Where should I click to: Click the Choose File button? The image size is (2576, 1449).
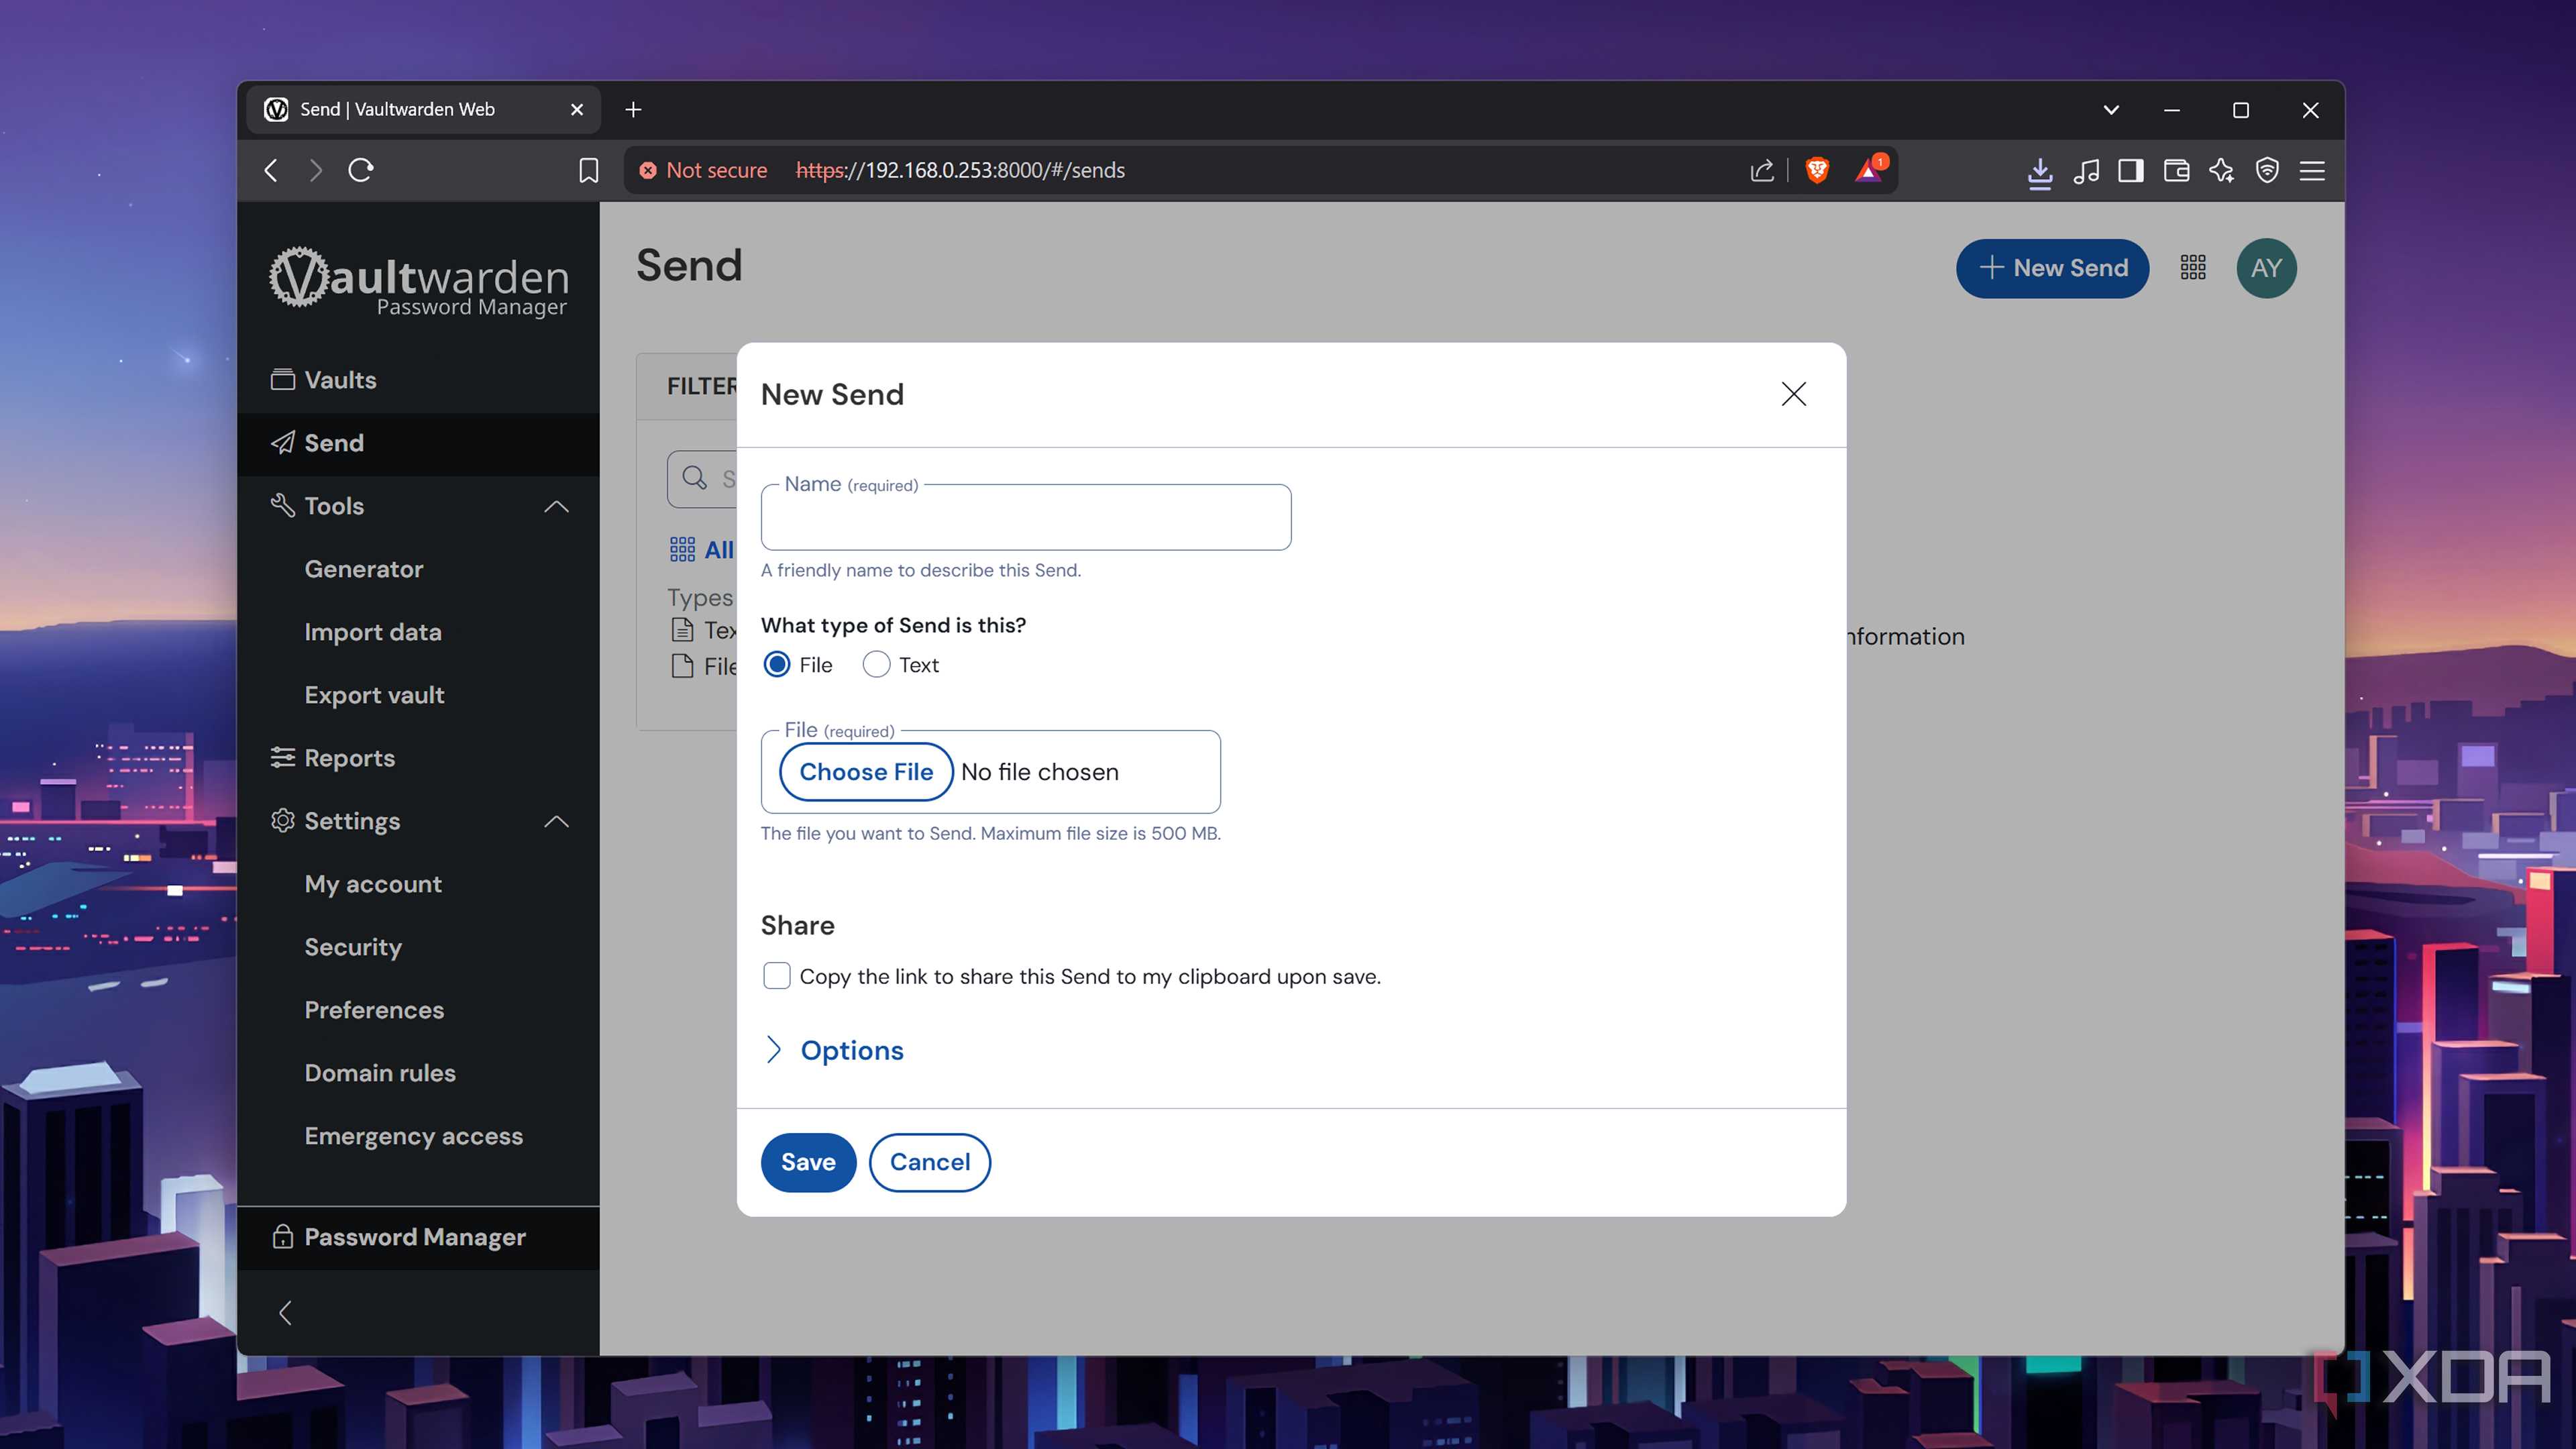point(865,772)
